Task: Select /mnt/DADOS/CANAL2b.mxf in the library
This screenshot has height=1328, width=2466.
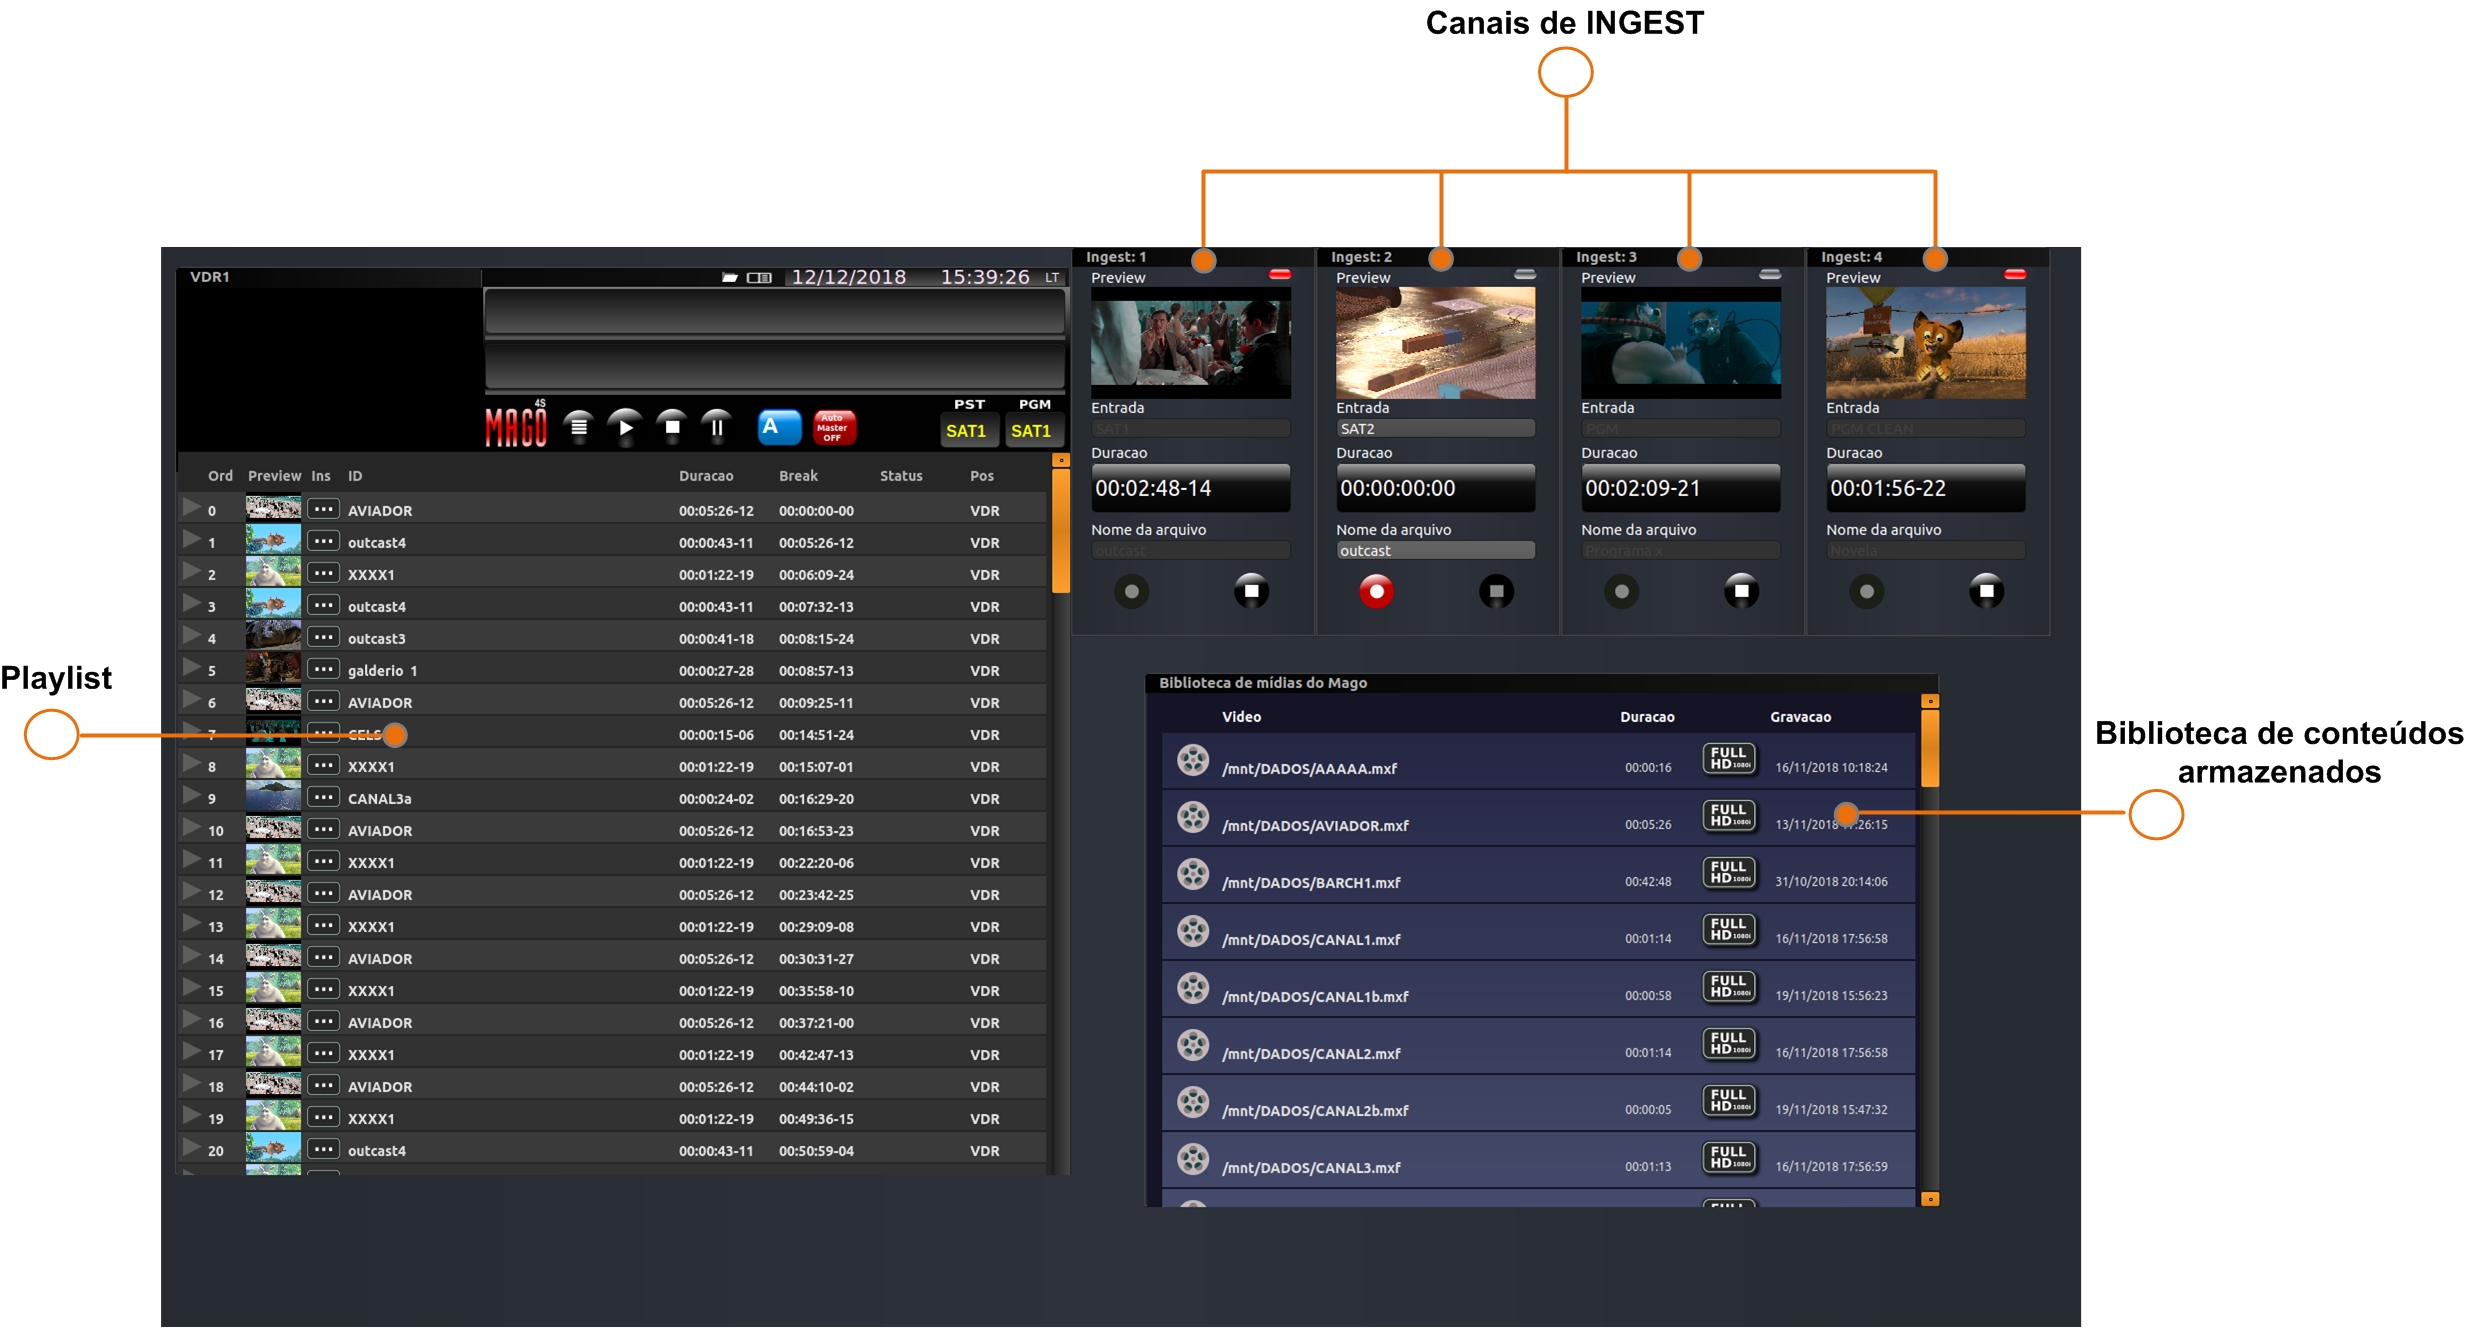Action: 1538,1104
